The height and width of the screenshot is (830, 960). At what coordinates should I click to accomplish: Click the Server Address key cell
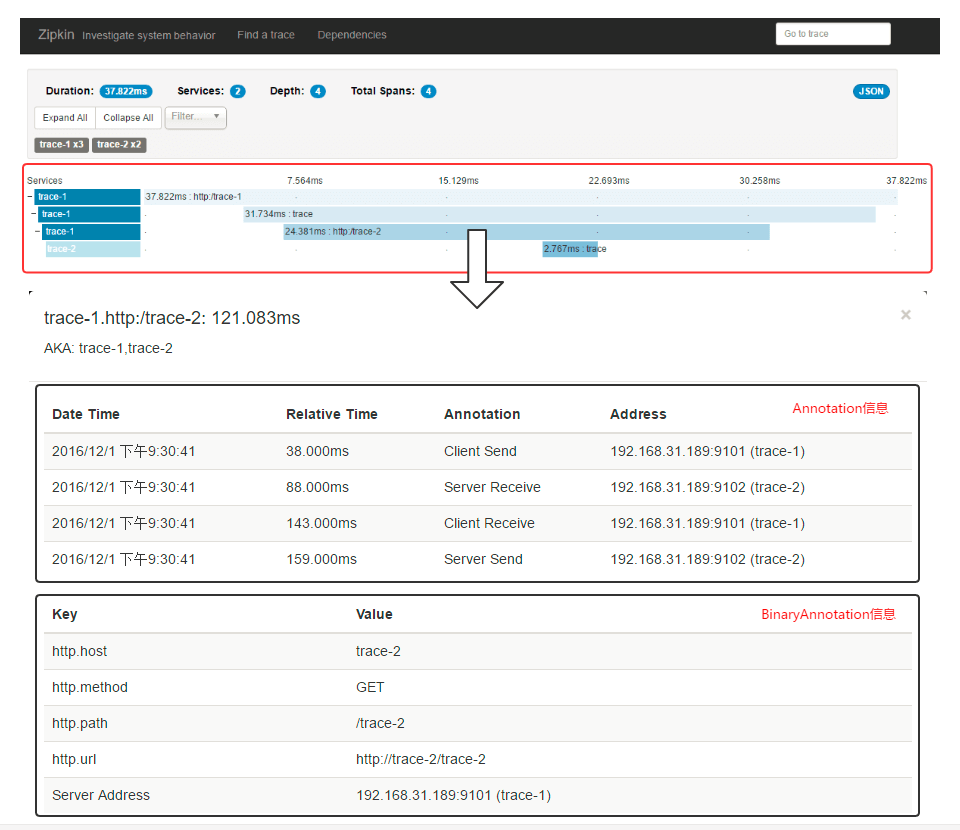click(x=100, y=795)
